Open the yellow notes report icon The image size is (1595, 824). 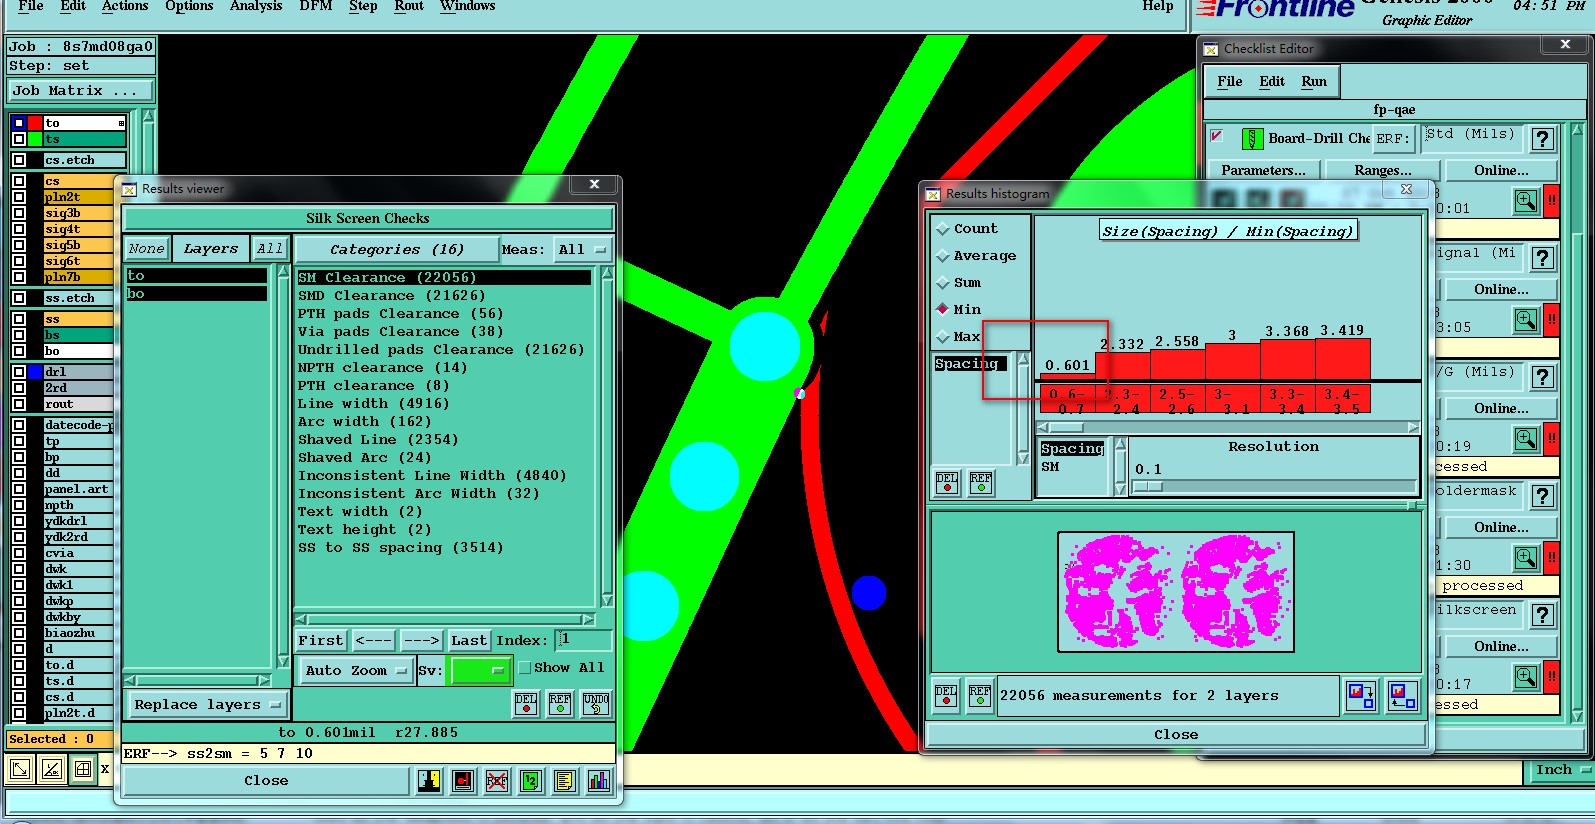[x=565, y=781]
